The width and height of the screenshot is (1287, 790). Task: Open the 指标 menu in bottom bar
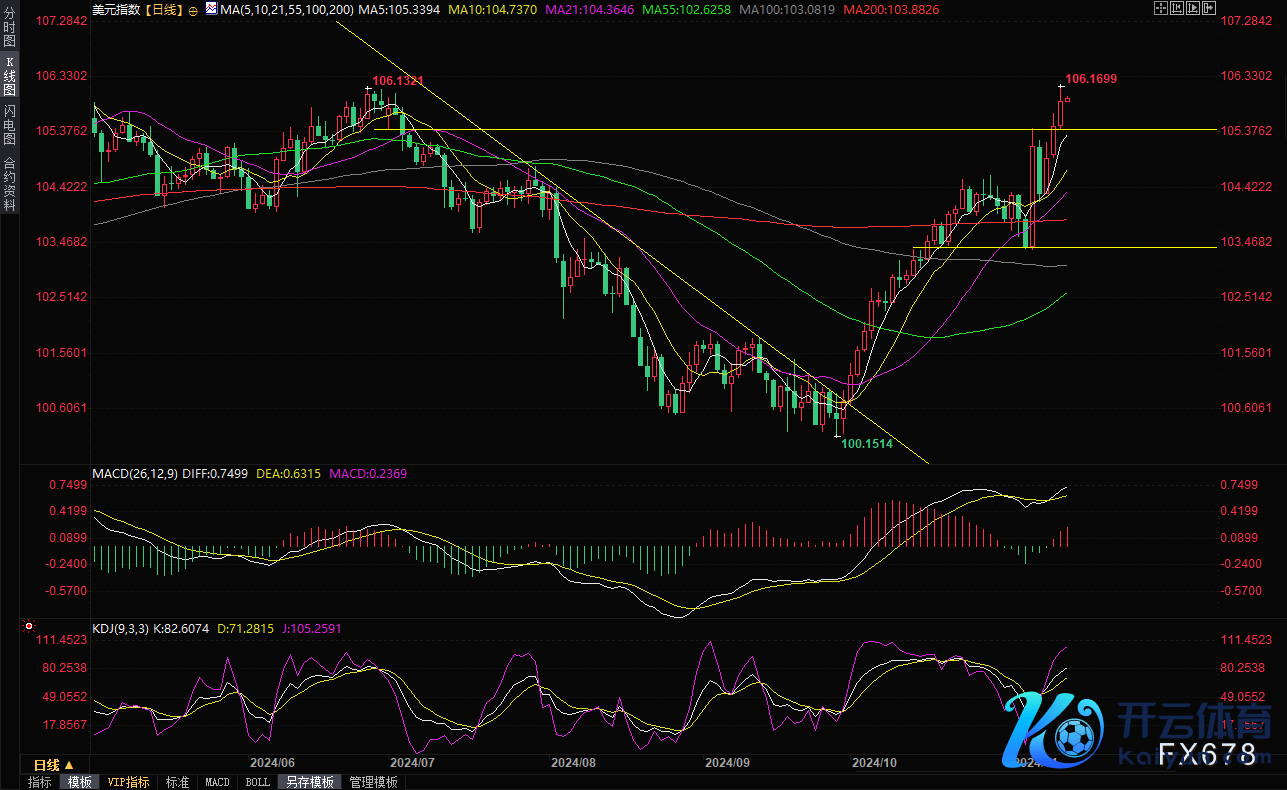[x=40, y=782]
